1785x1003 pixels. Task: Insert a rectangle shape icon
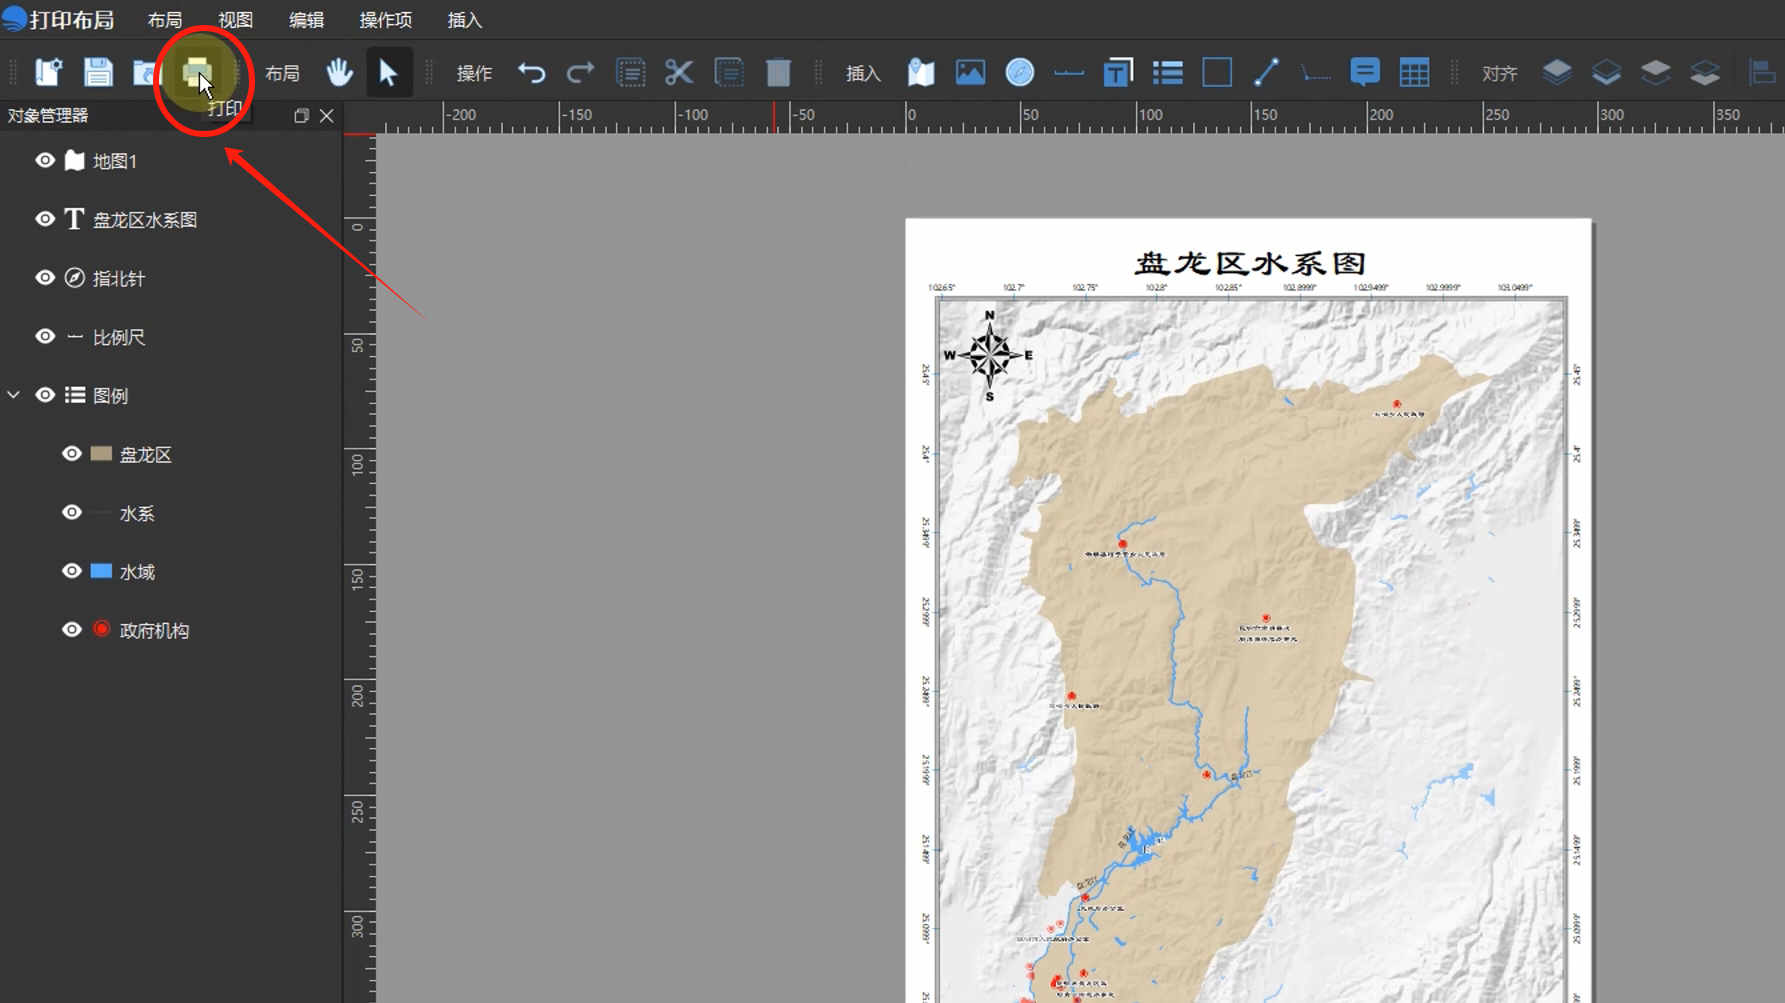click(x=1217, y=73)
